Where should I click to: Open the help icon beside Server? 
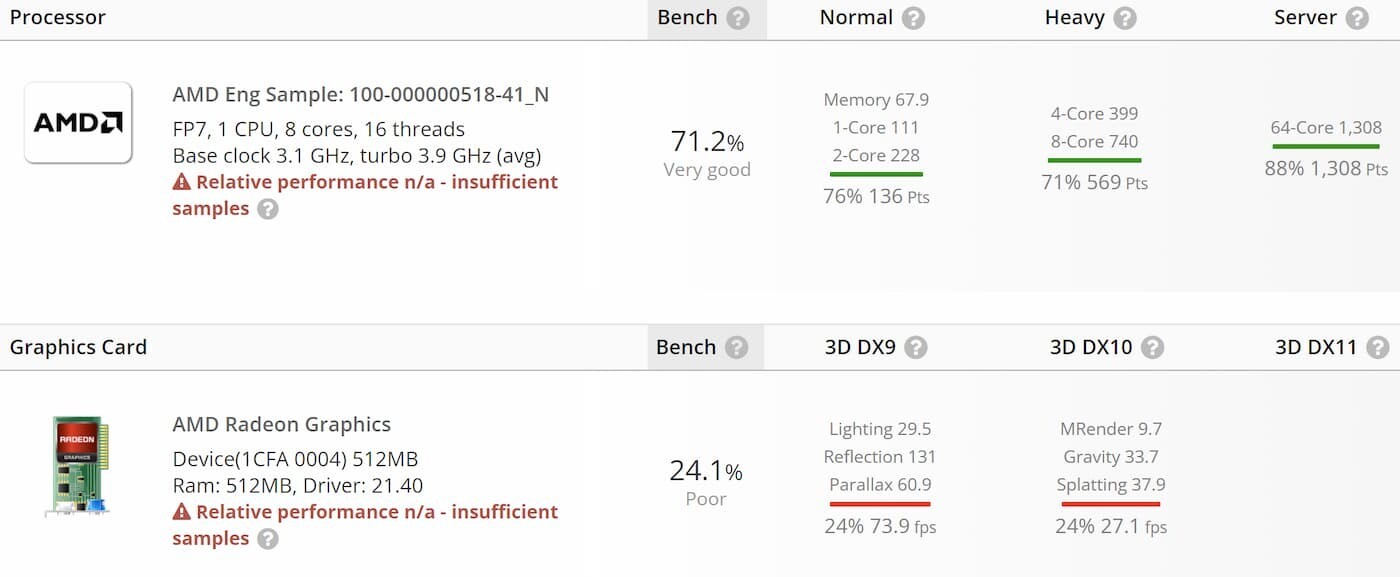point(1357,18)
